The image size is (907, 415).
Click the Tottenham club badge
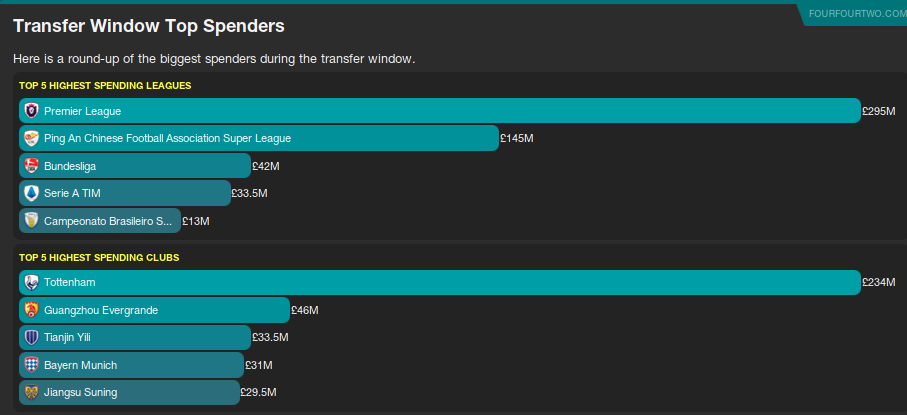click(x=31, y=283)
